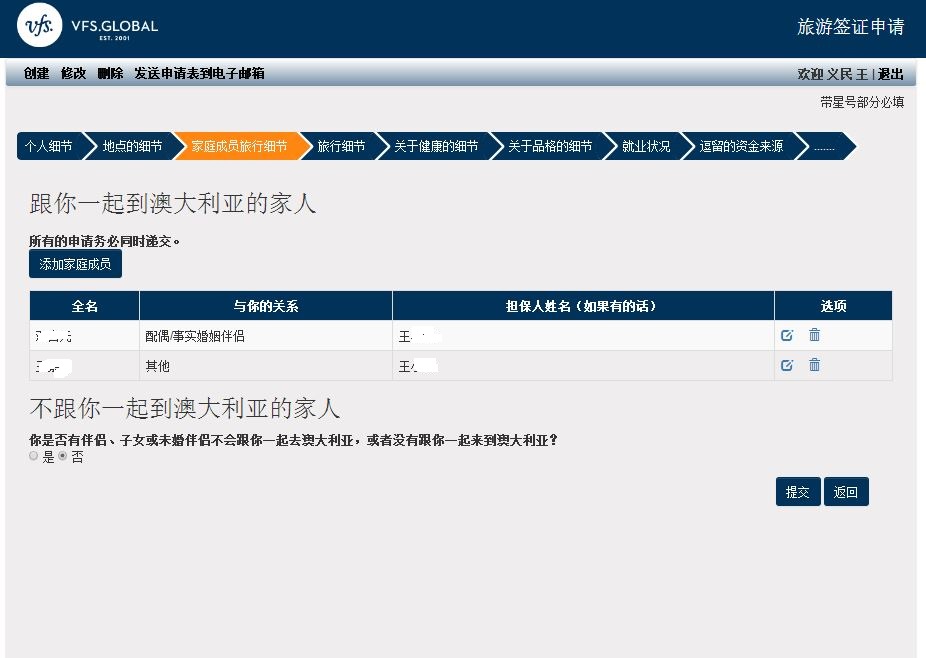Log out via the 退出 link
The width and height of the screenshot is (926, 658).
(x=890, y=75)
